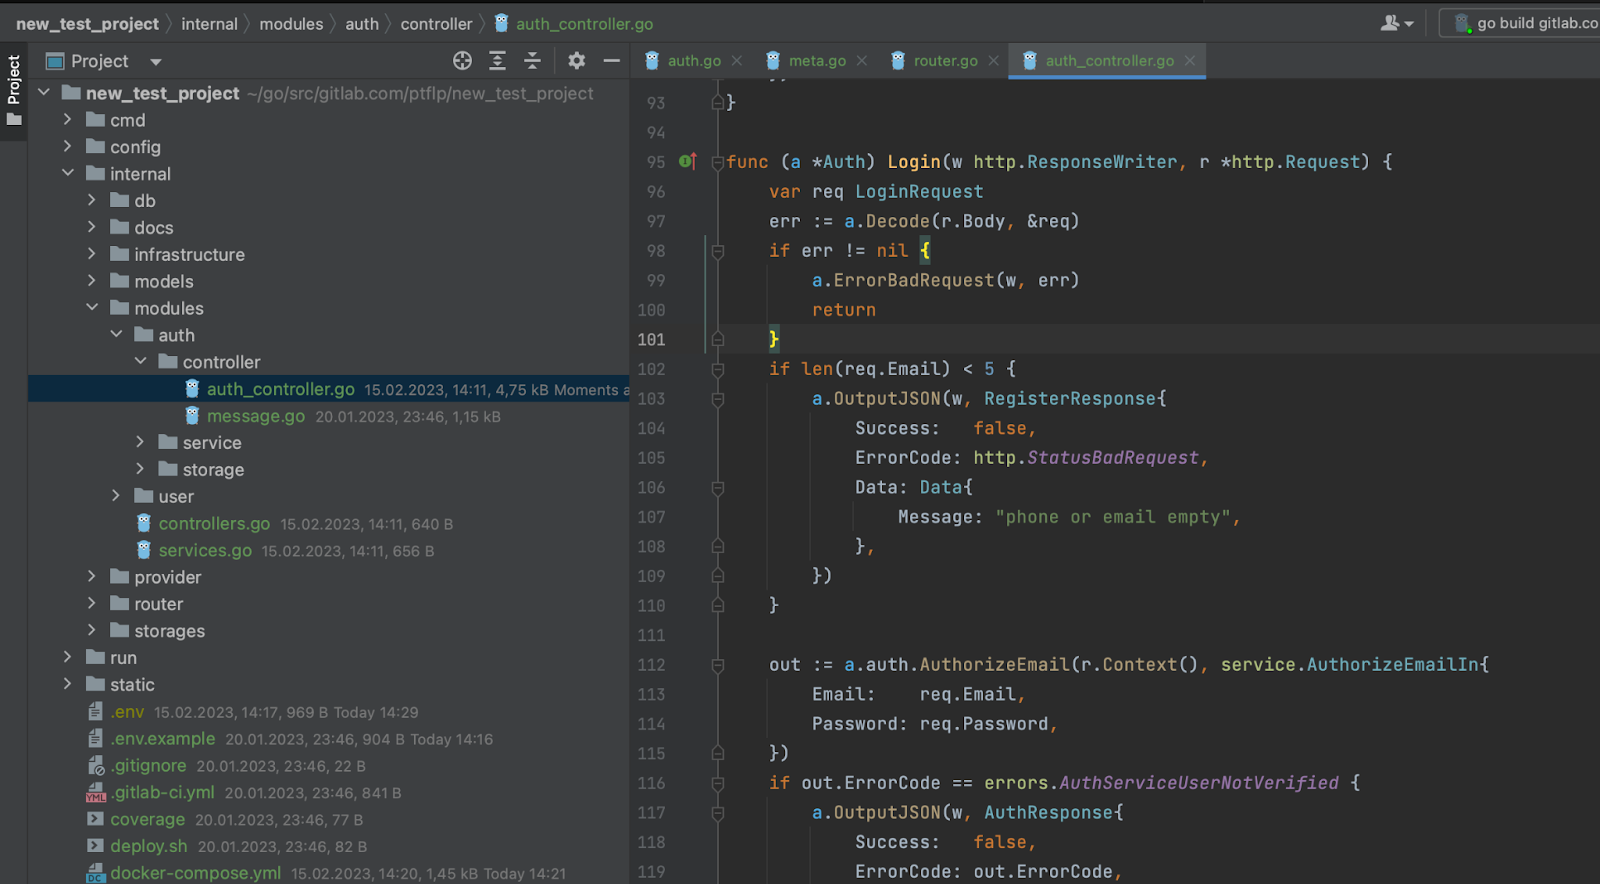Image resolution: width=1600 pixels, height=884 pixels.
Task: Open Project panel settings gear
Action: [576, 61]
